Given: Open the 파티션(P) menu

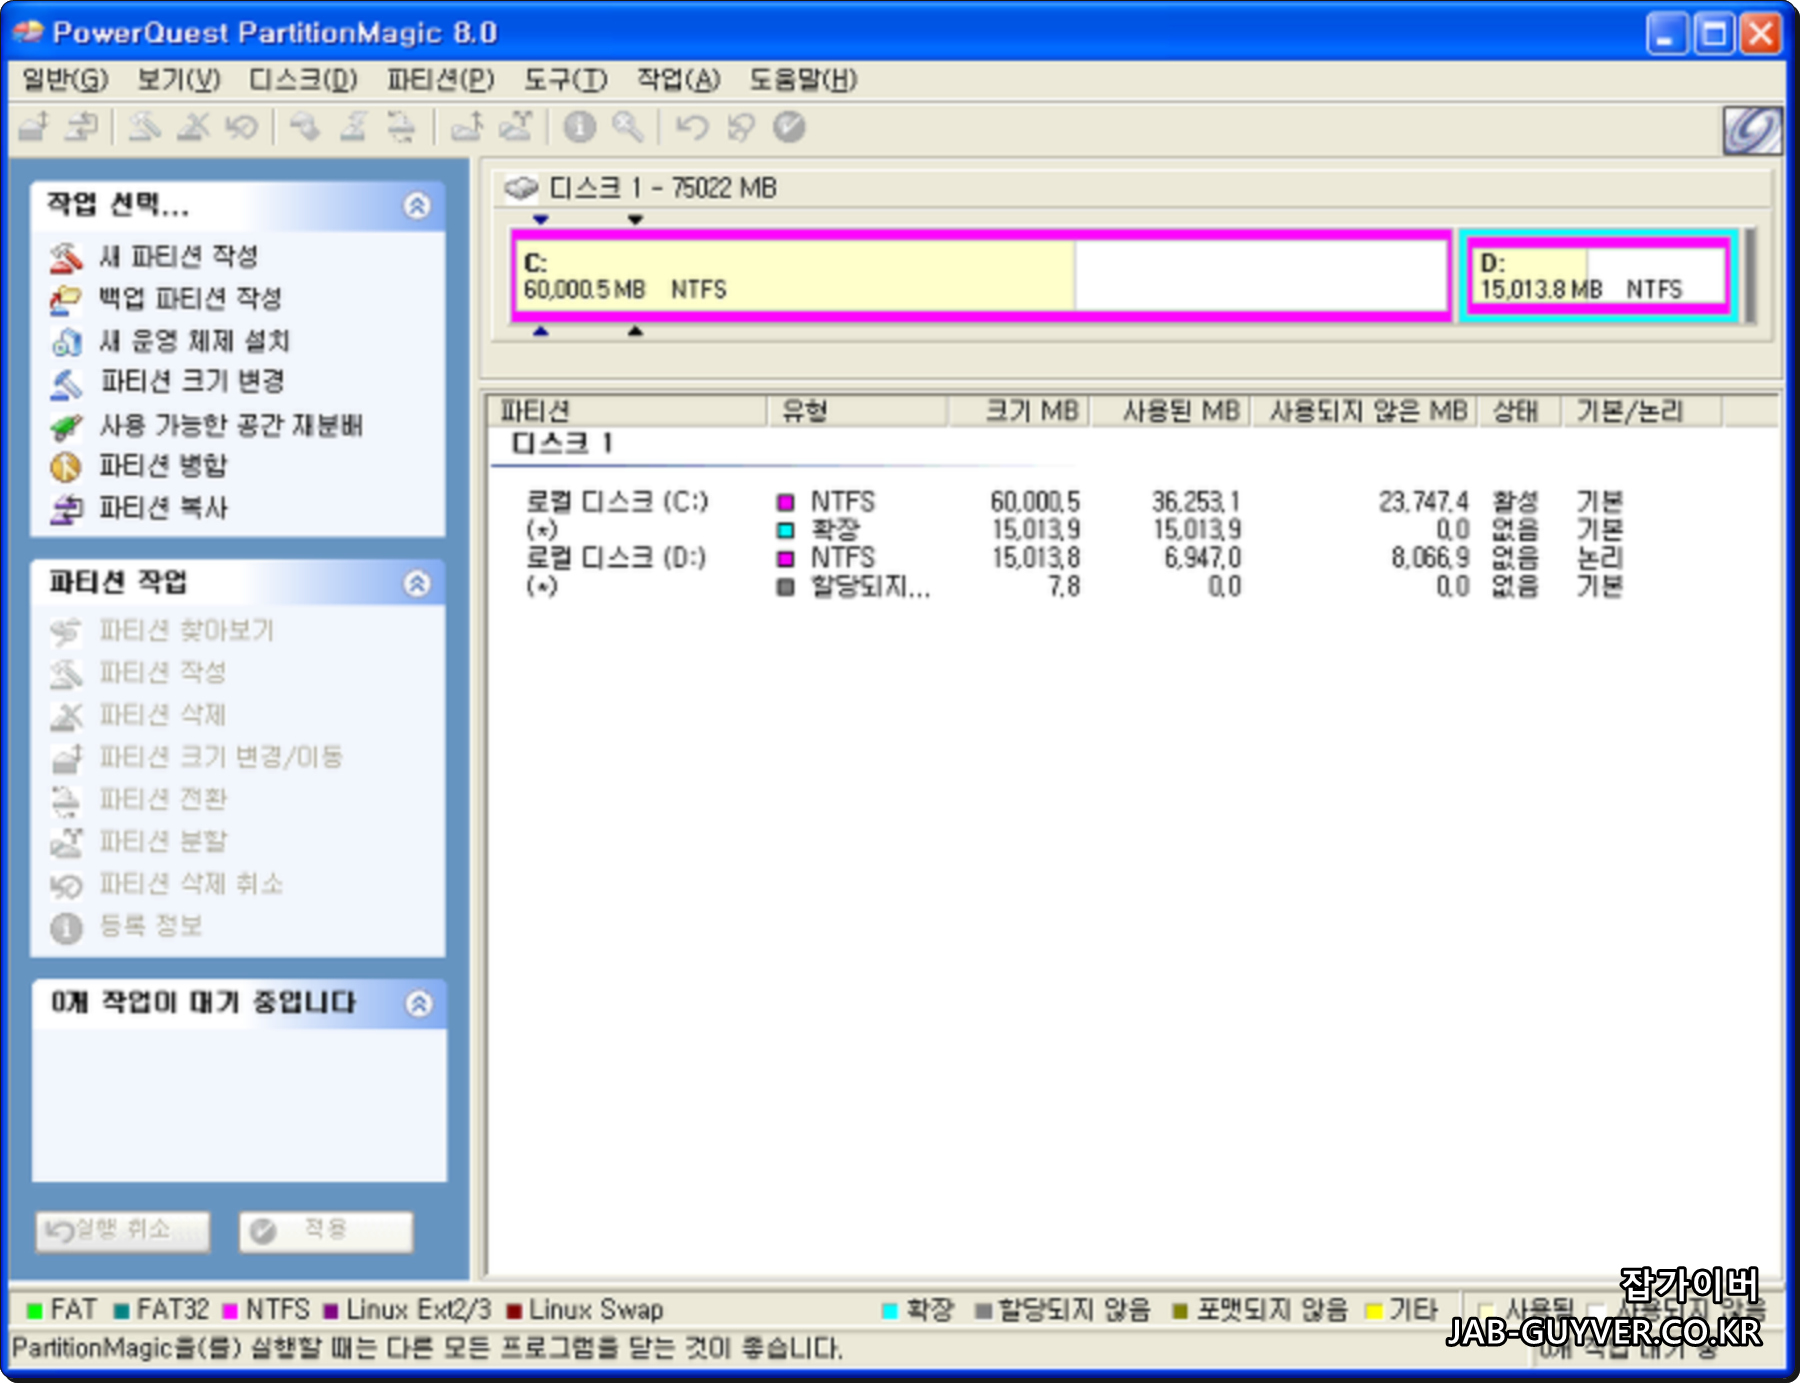Looking at the screenshot, I should click(441, 79).
